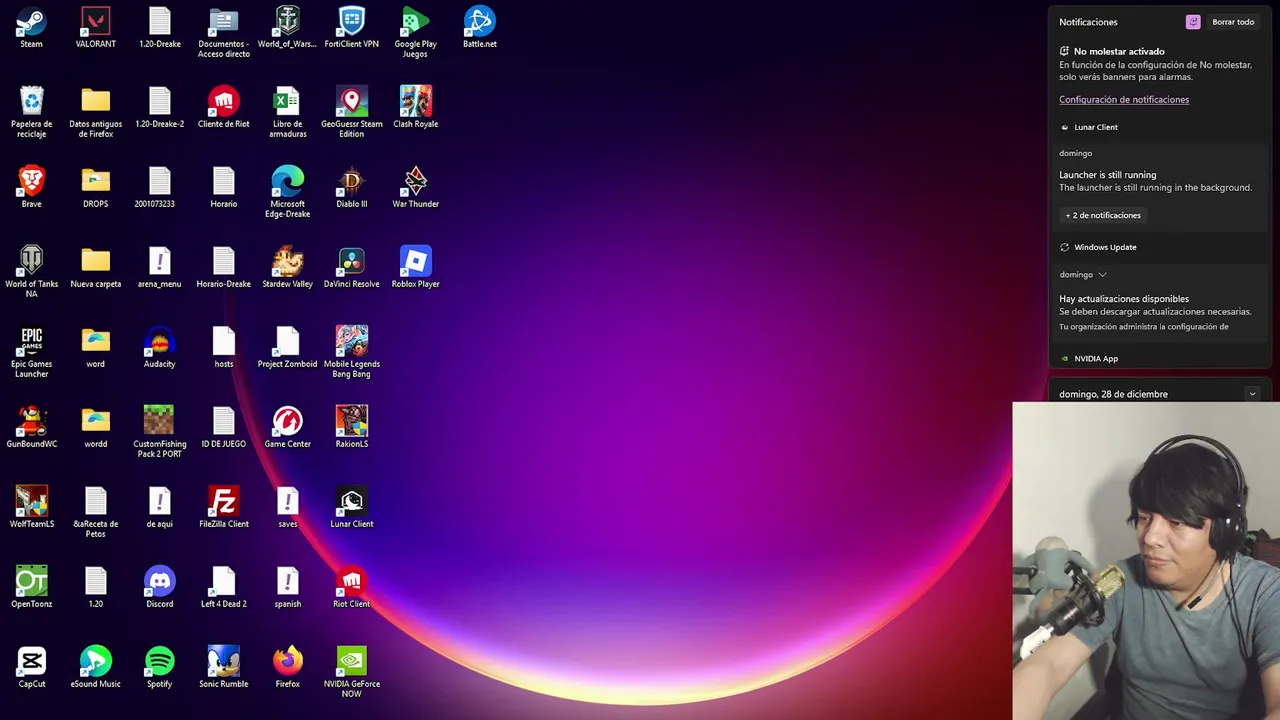
Task: Select the CustomFishing Pack 2 PORT icon
Action: 159,432
